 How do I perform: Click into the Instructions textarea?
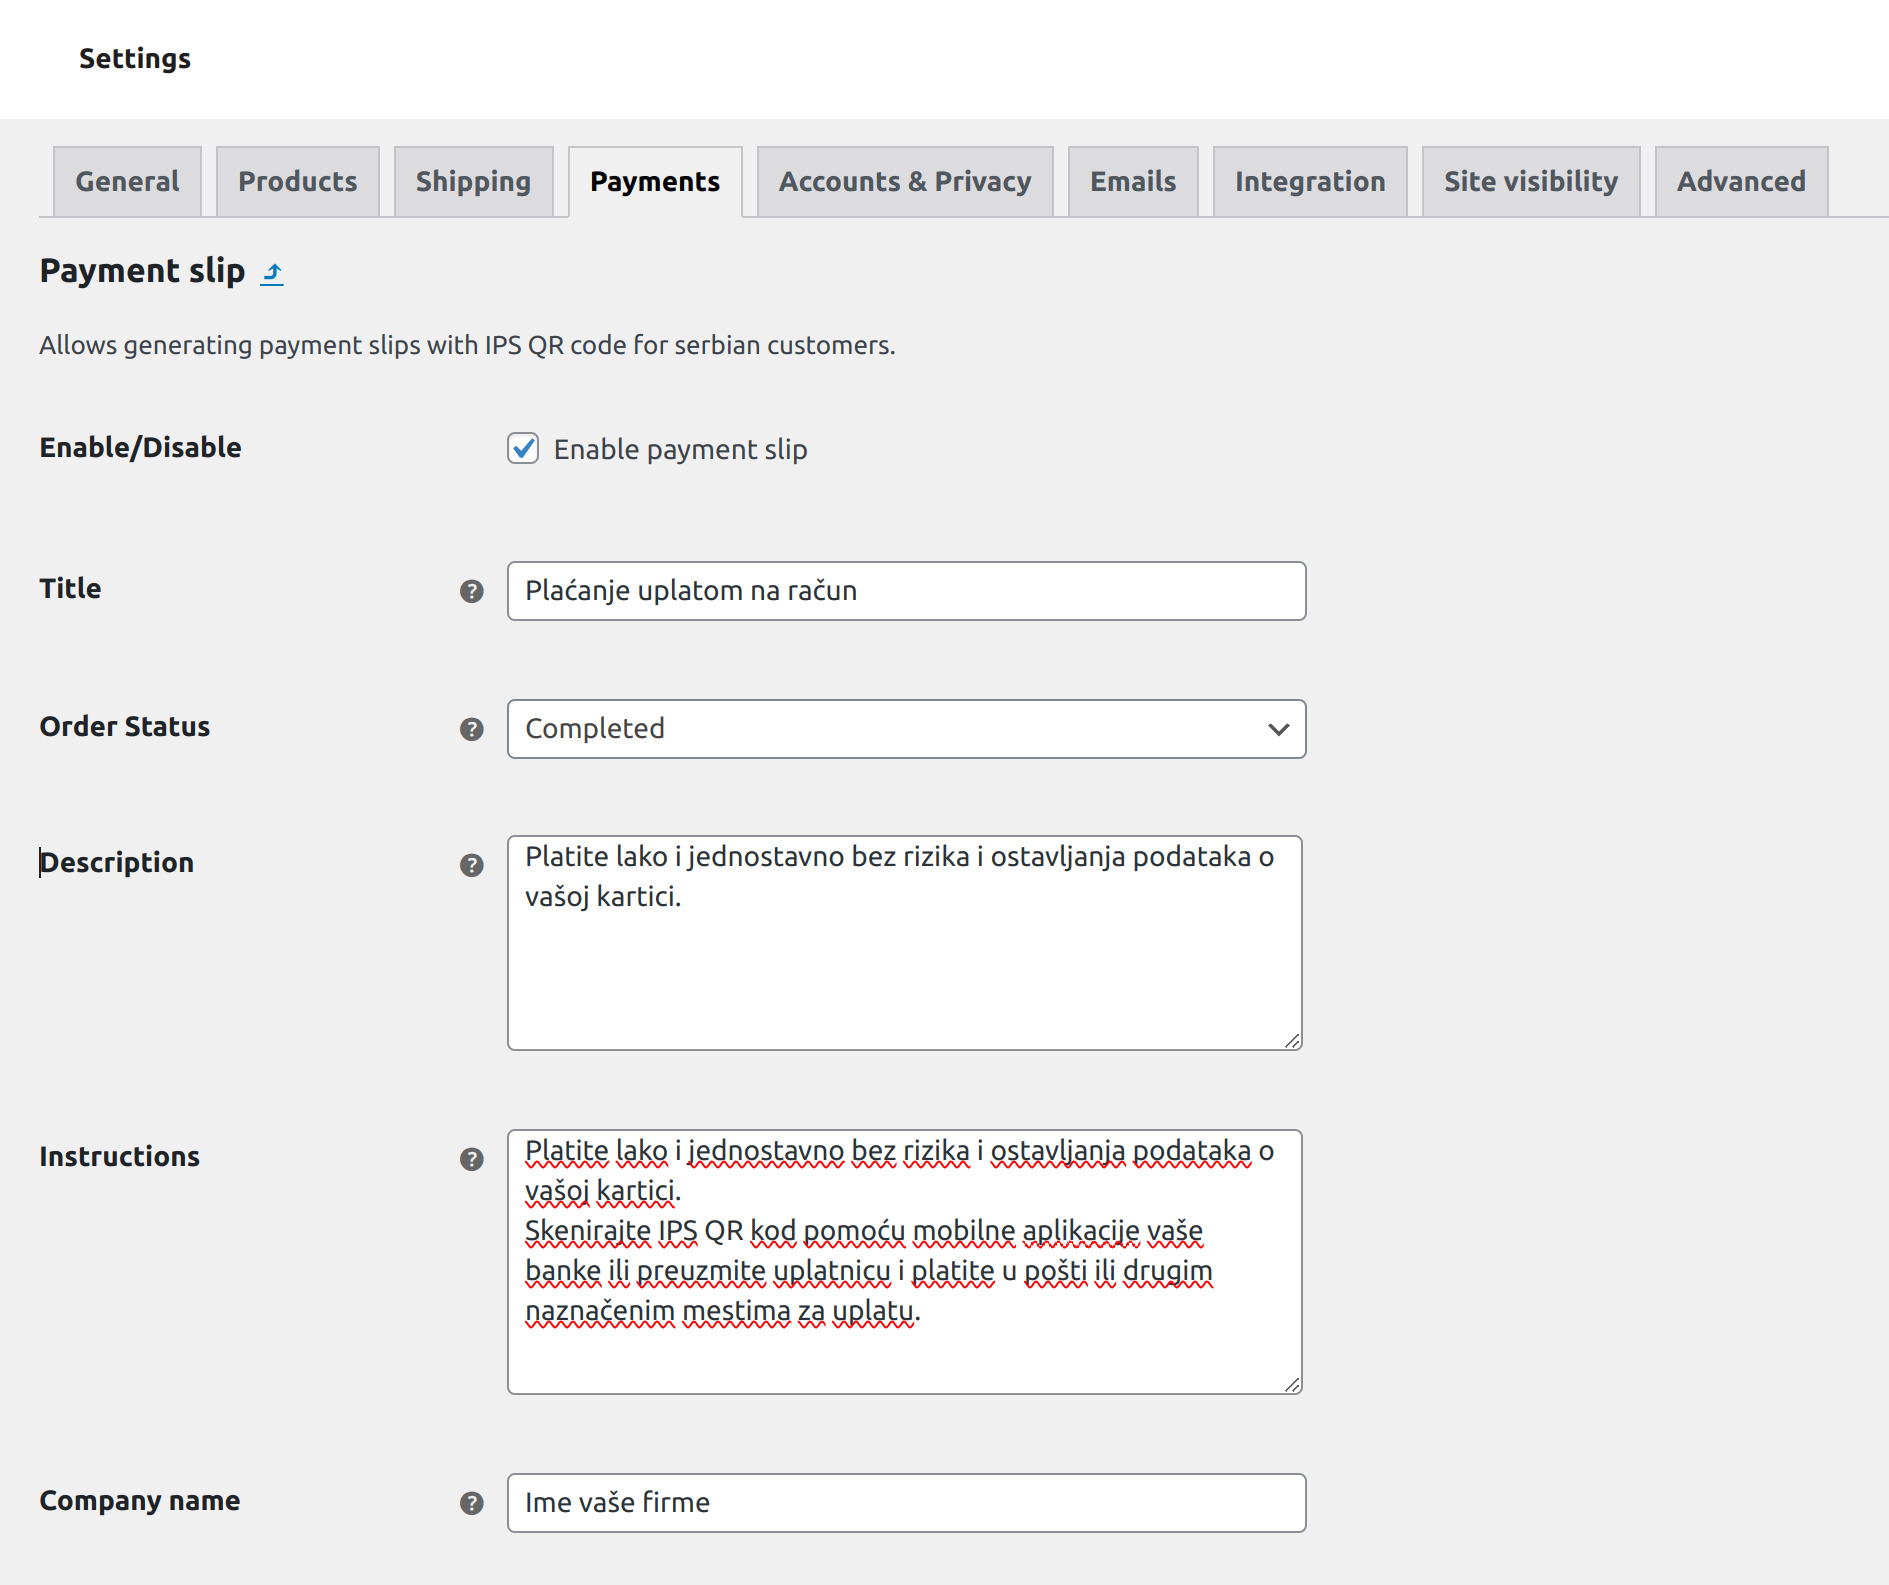pos(904,1355)
